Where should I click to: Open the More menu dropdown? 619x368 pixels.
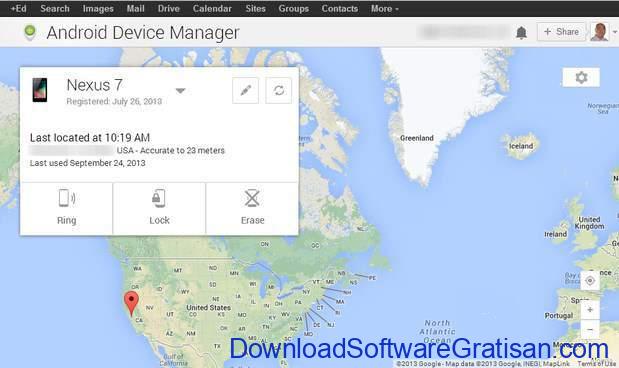[385, 8]
